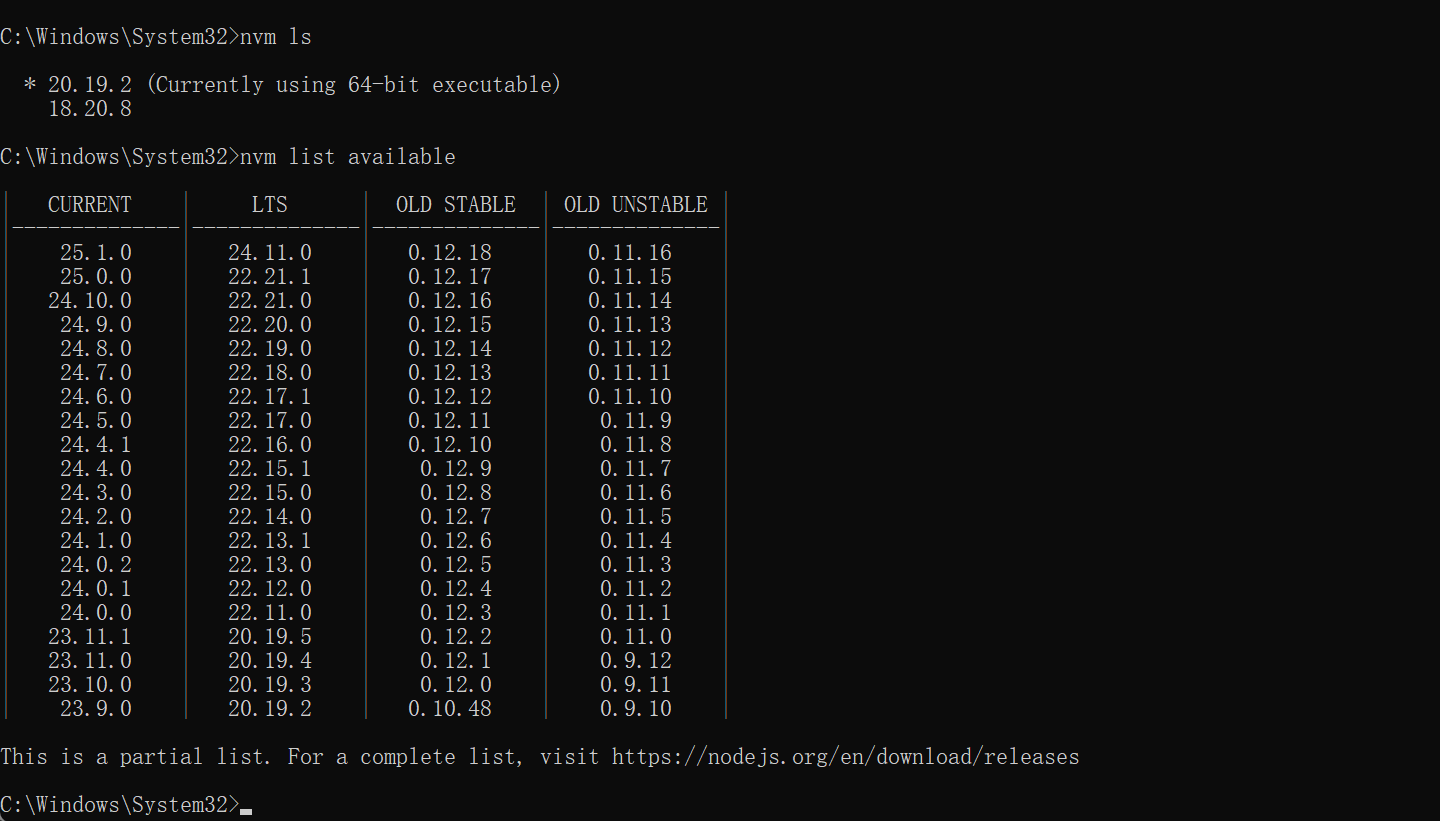The width and height of the screenshot is (1440, 821).
Task: Select LTS version 20.19.3
Action: coord(270,685)
